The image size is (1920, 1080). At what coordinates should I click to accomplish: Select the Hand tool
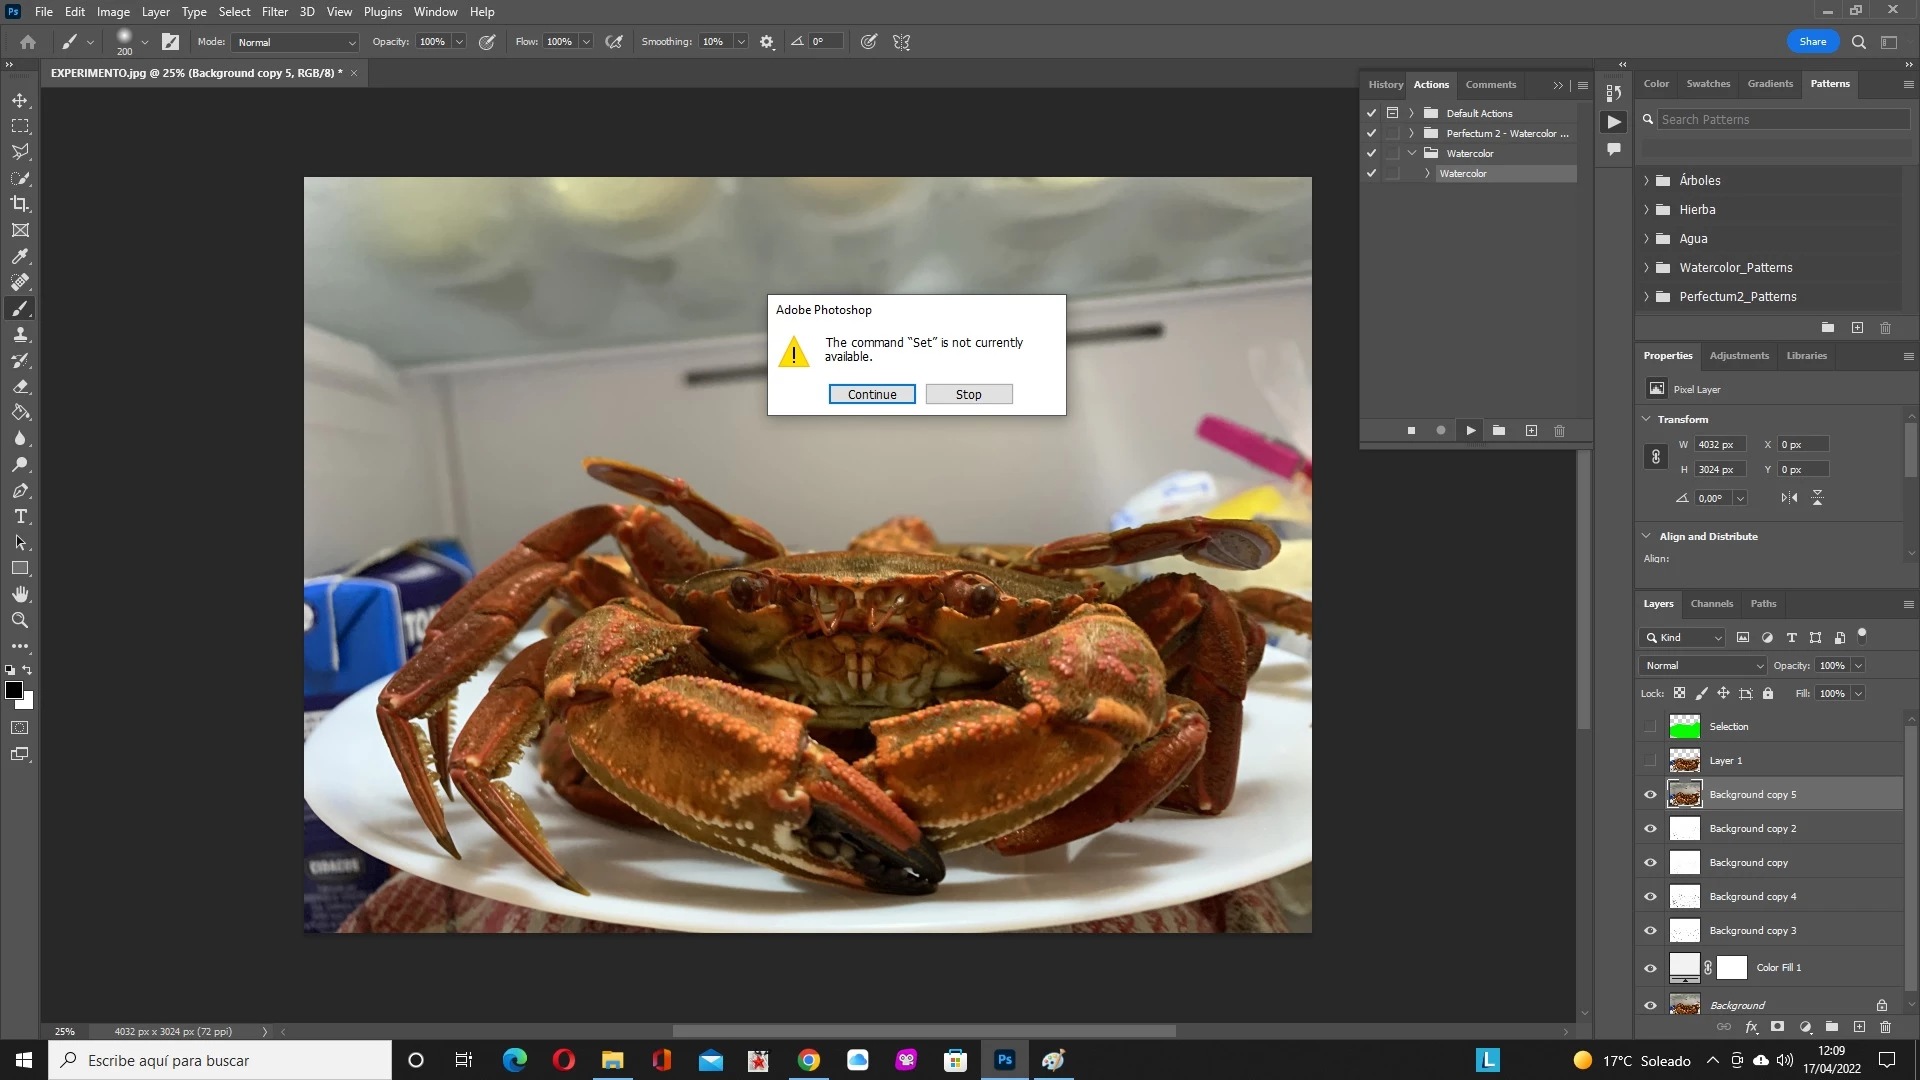point(20,594)
